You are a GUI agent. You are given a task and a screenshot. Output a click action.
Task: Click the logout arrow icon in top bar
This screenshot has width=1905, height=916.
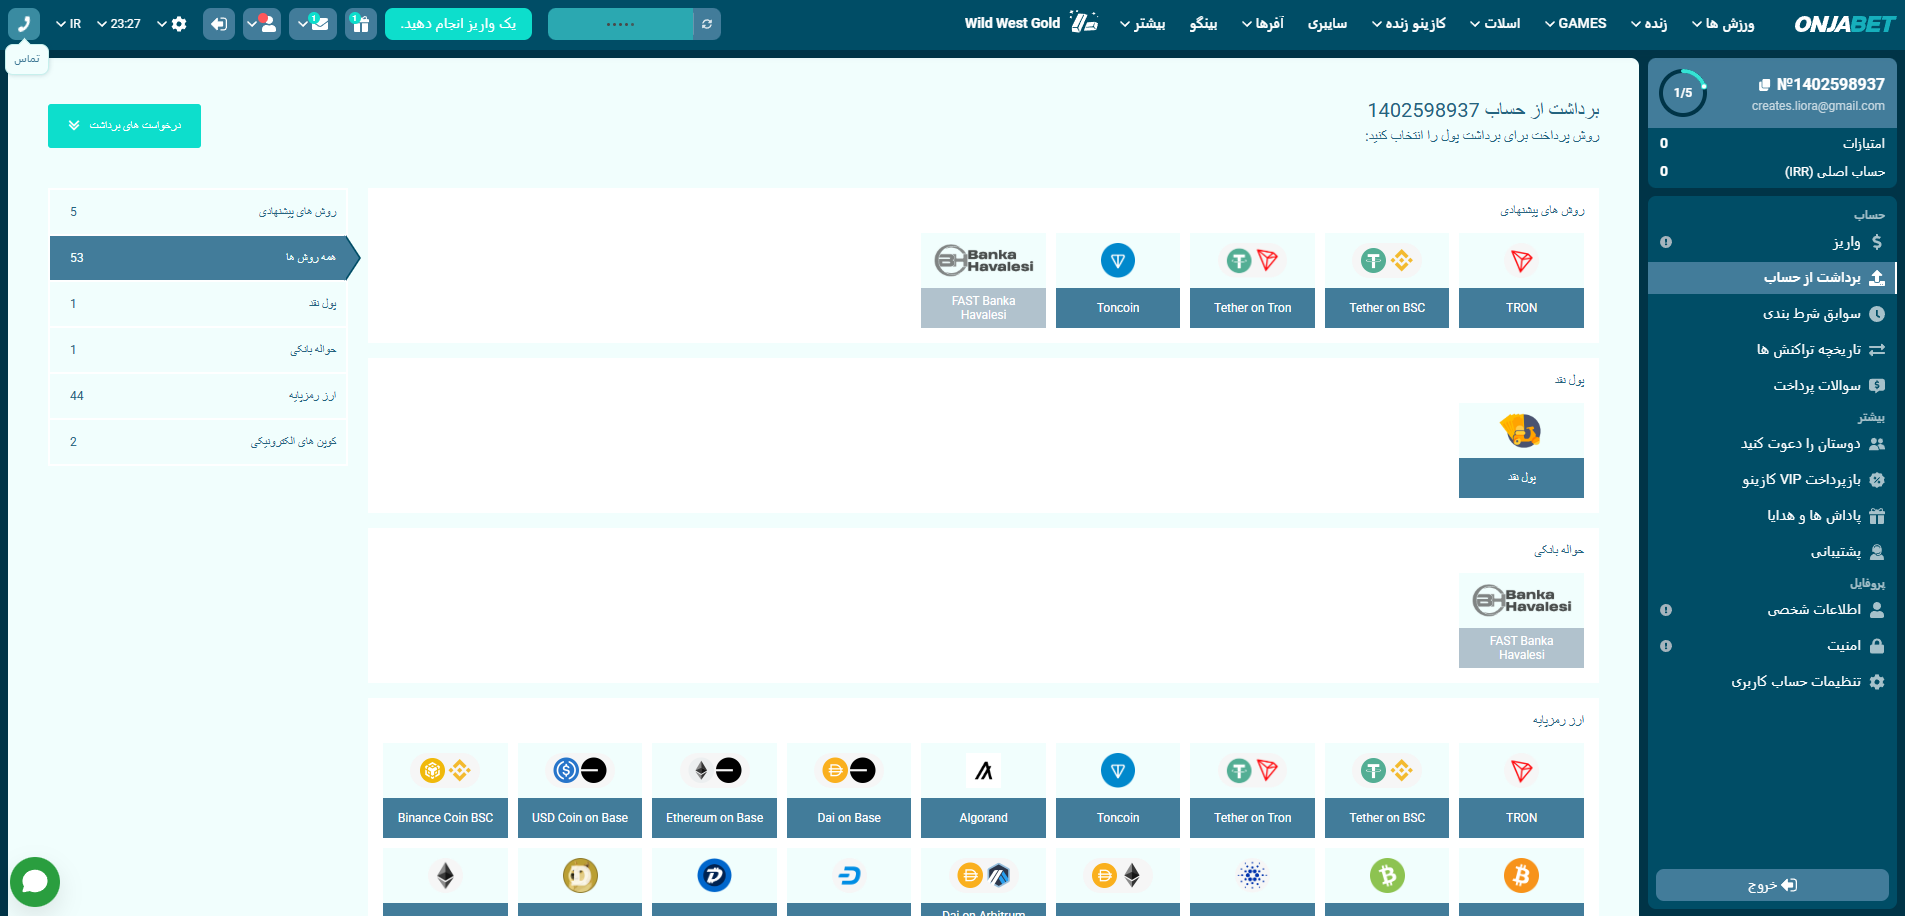(218, 24)
